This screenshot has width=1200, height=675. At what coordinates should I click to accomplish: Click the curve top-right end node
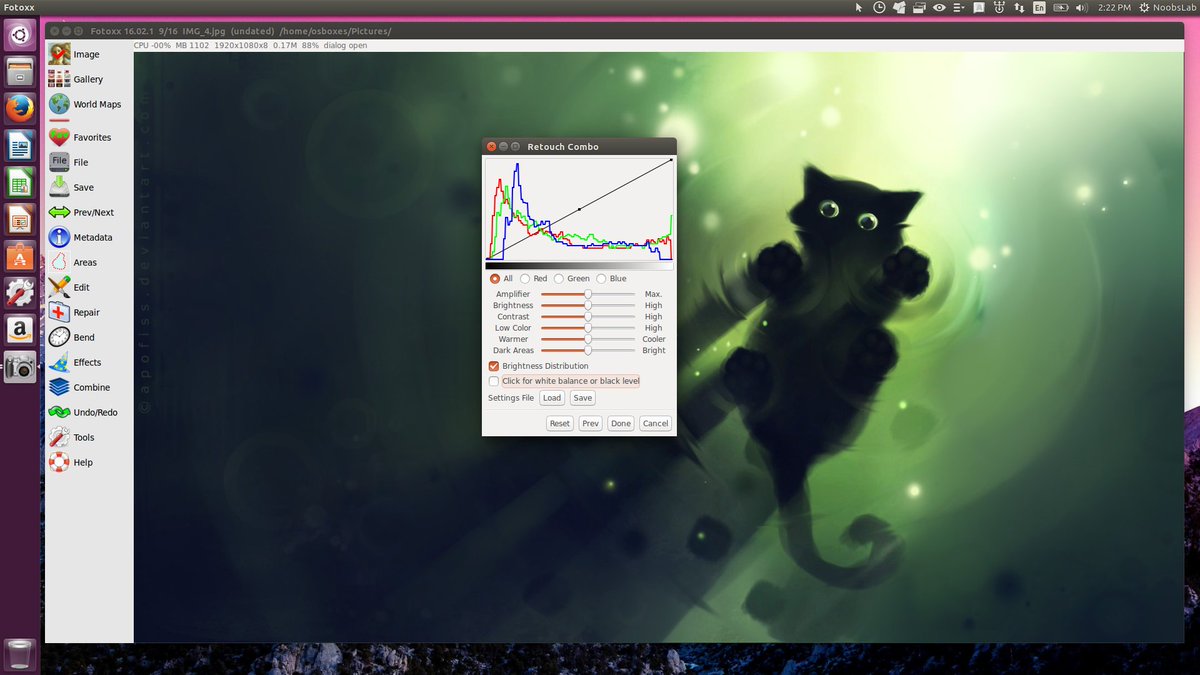[x=670, y=160]
